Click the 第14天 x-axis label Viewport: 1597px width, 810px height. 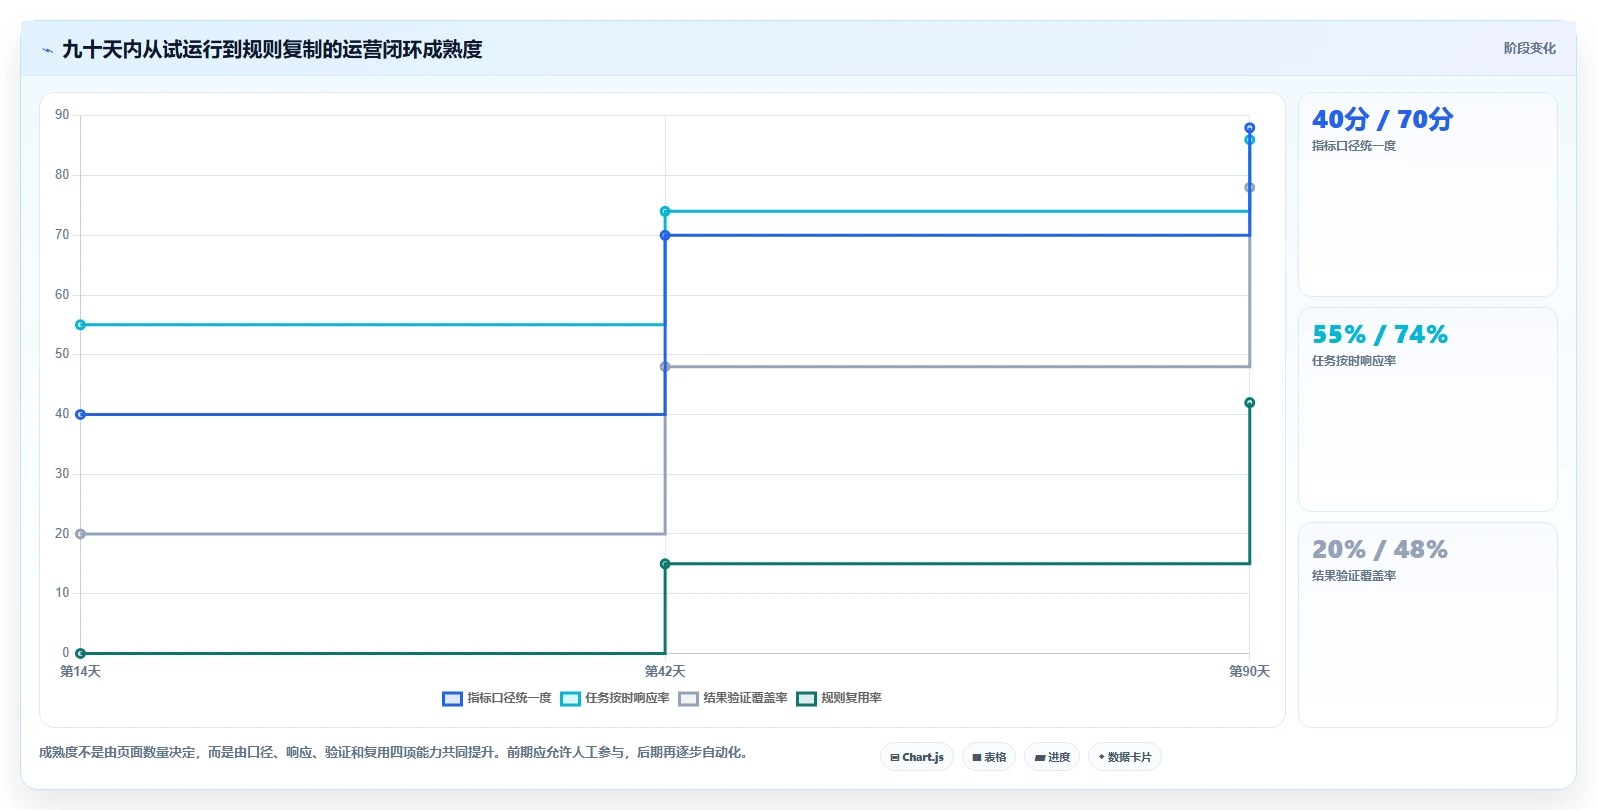(x=80, y=671)
